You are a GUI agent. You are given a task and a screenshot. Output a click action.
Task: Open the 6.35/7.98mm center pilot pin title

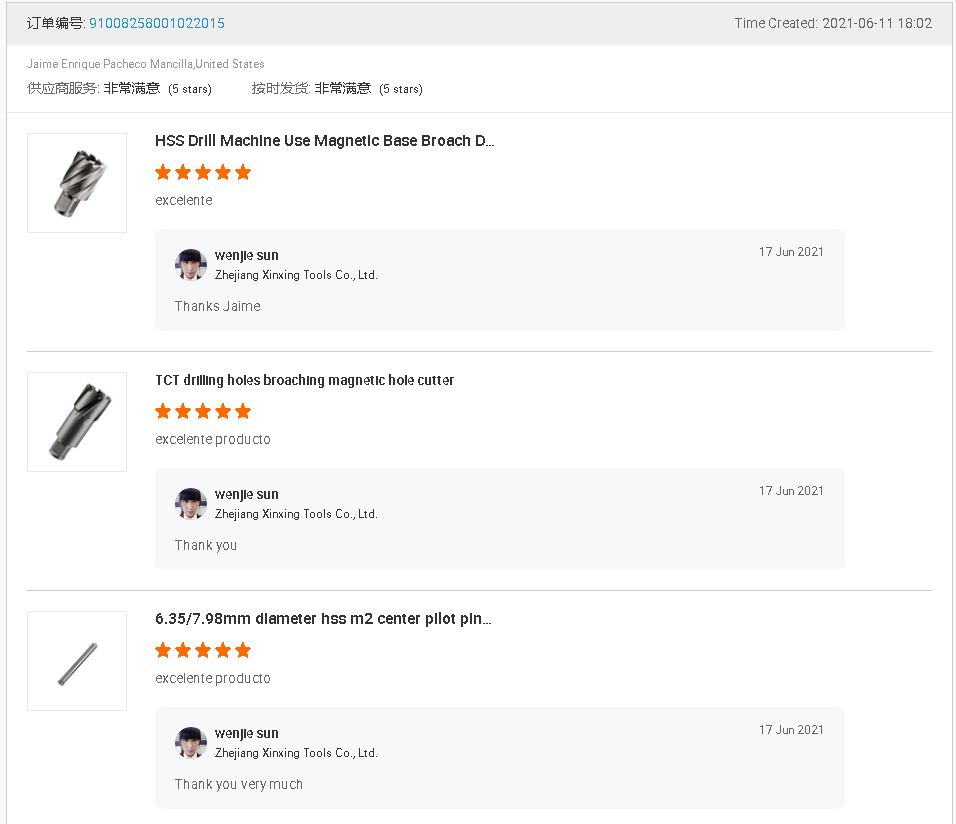(323, 619)
